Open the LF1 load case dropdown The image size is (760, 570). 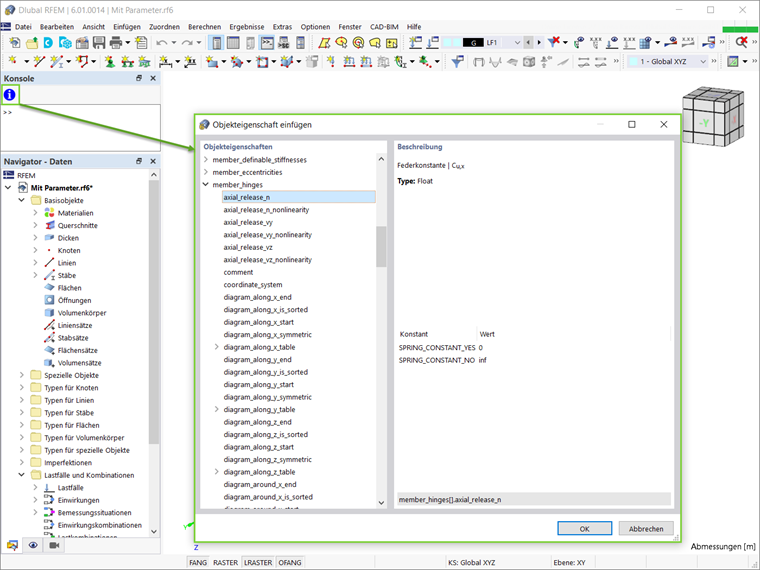point(517,43)
